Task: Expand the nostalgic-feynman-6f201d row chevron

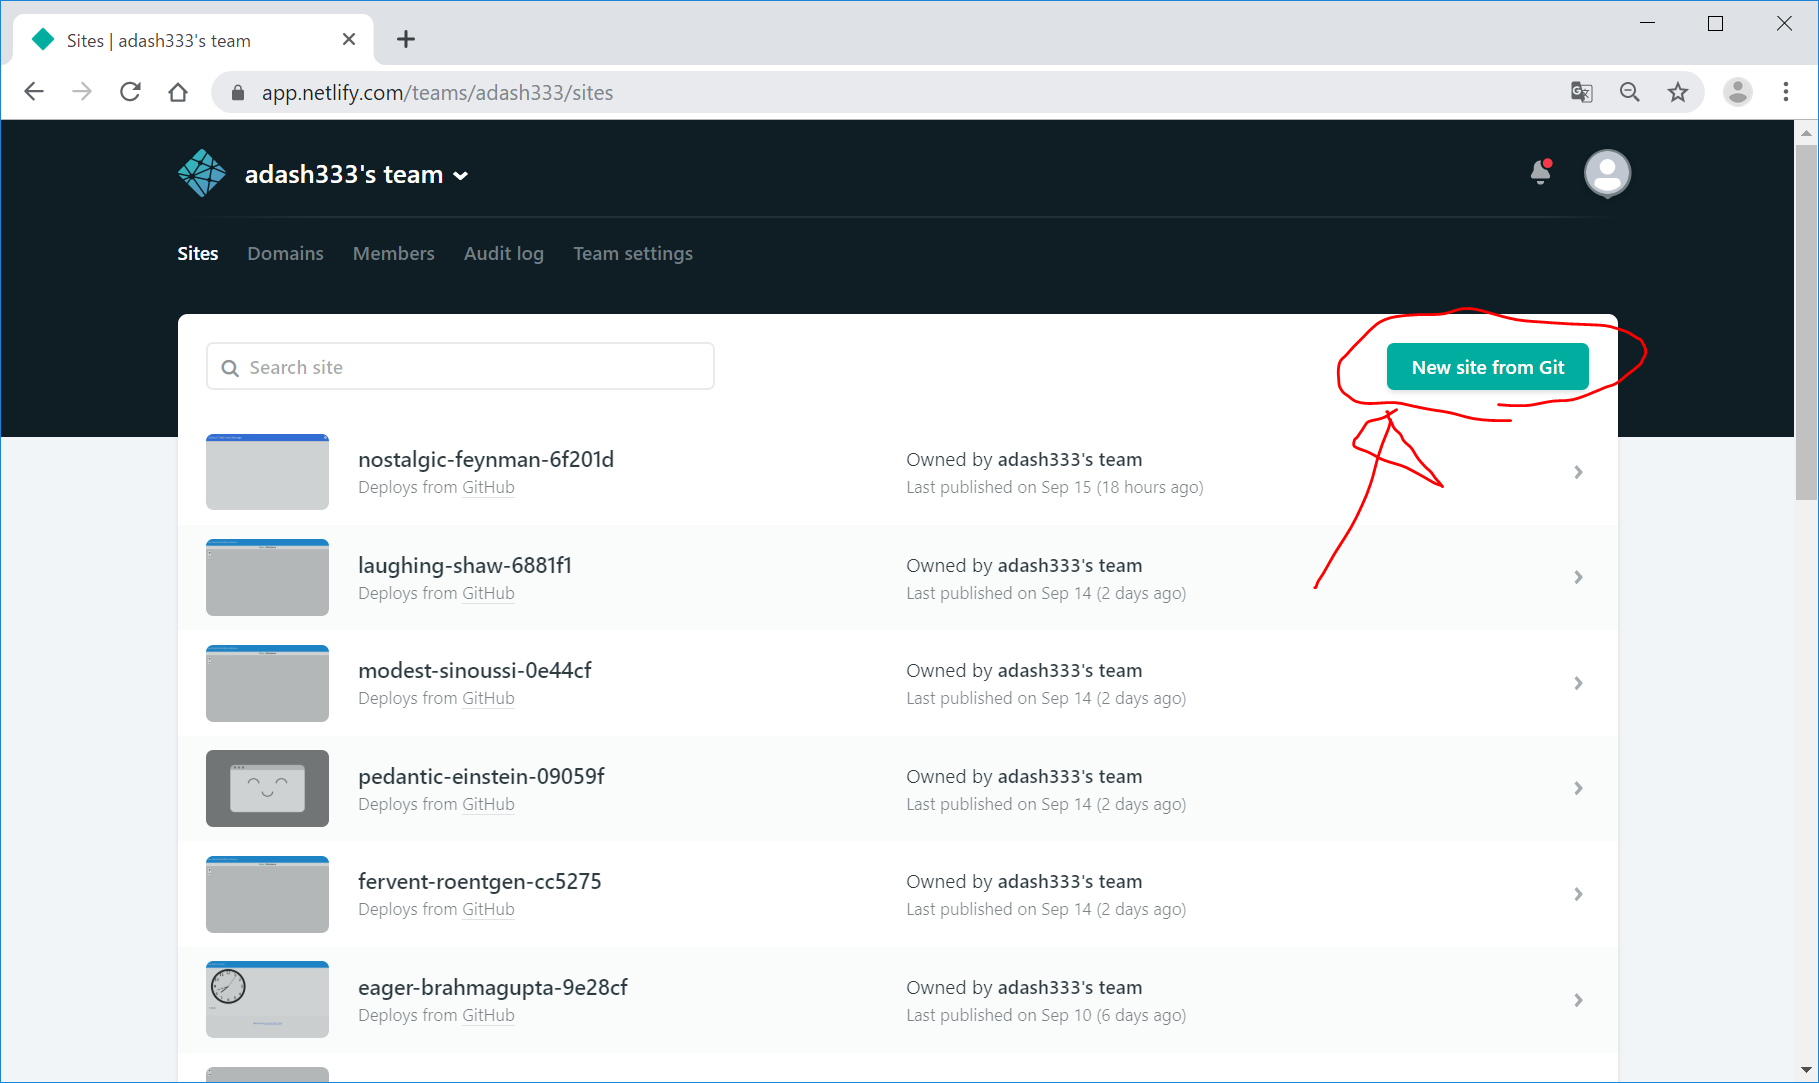Action: (1578, 472)
